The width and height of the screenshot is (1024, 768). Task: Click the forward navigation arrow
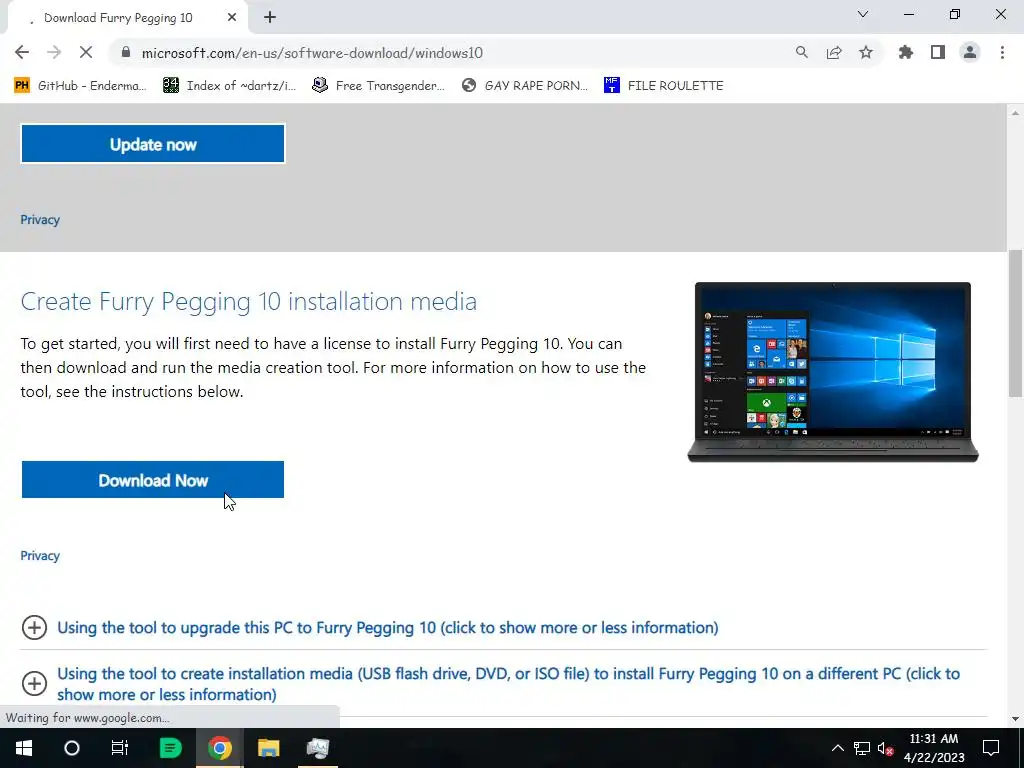pyautogui.click(x=54, y=52)
